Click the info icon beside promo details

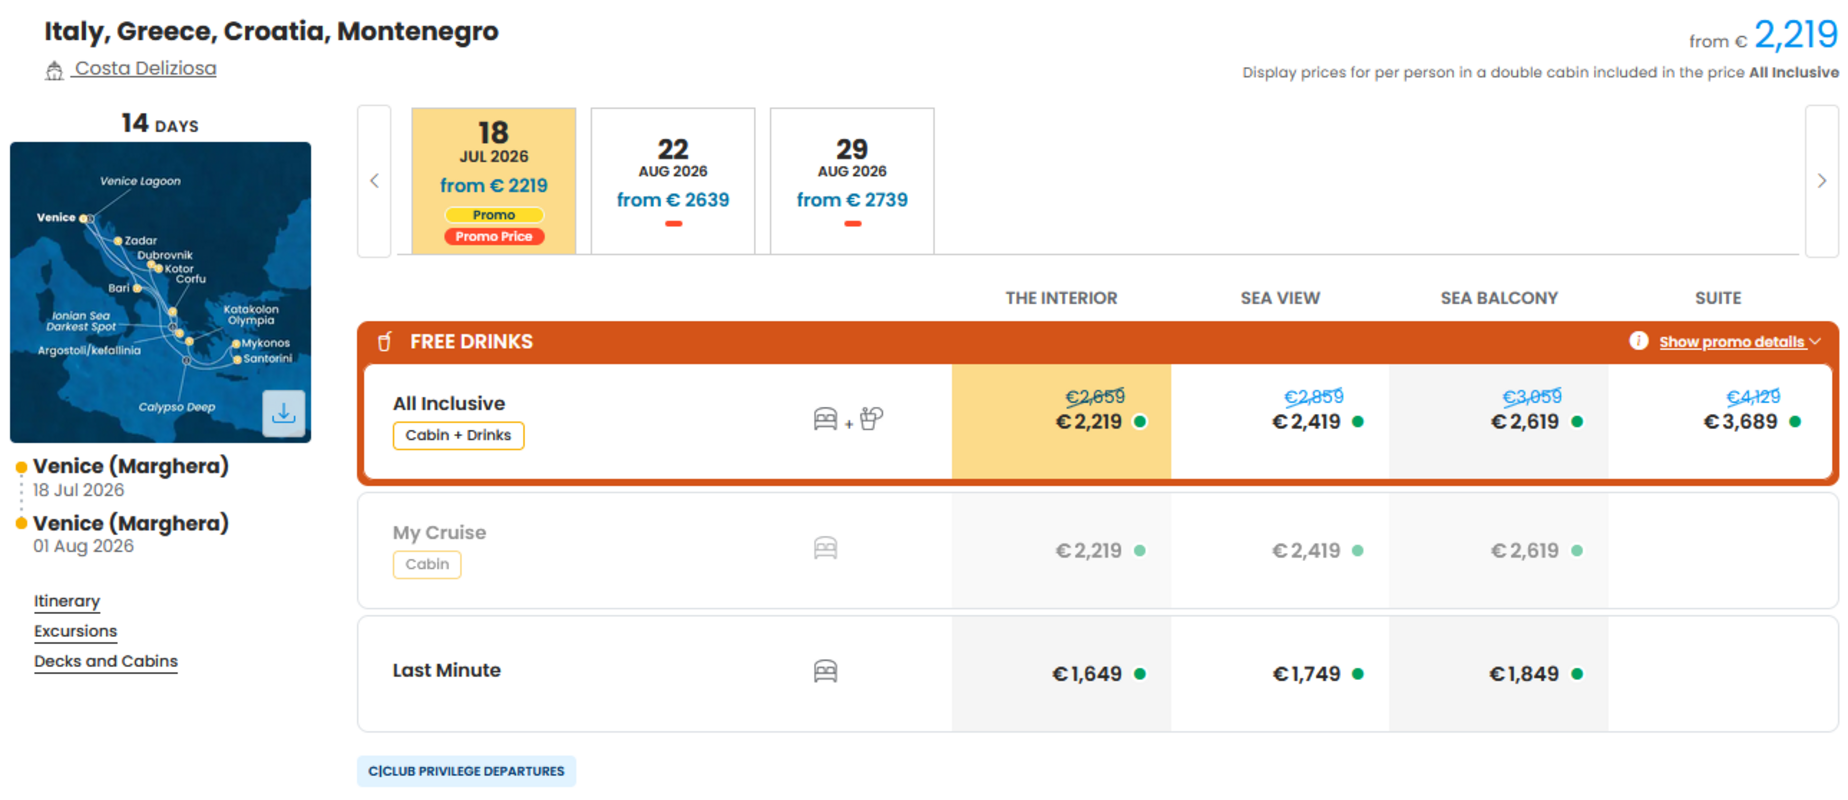[1638, 341]
